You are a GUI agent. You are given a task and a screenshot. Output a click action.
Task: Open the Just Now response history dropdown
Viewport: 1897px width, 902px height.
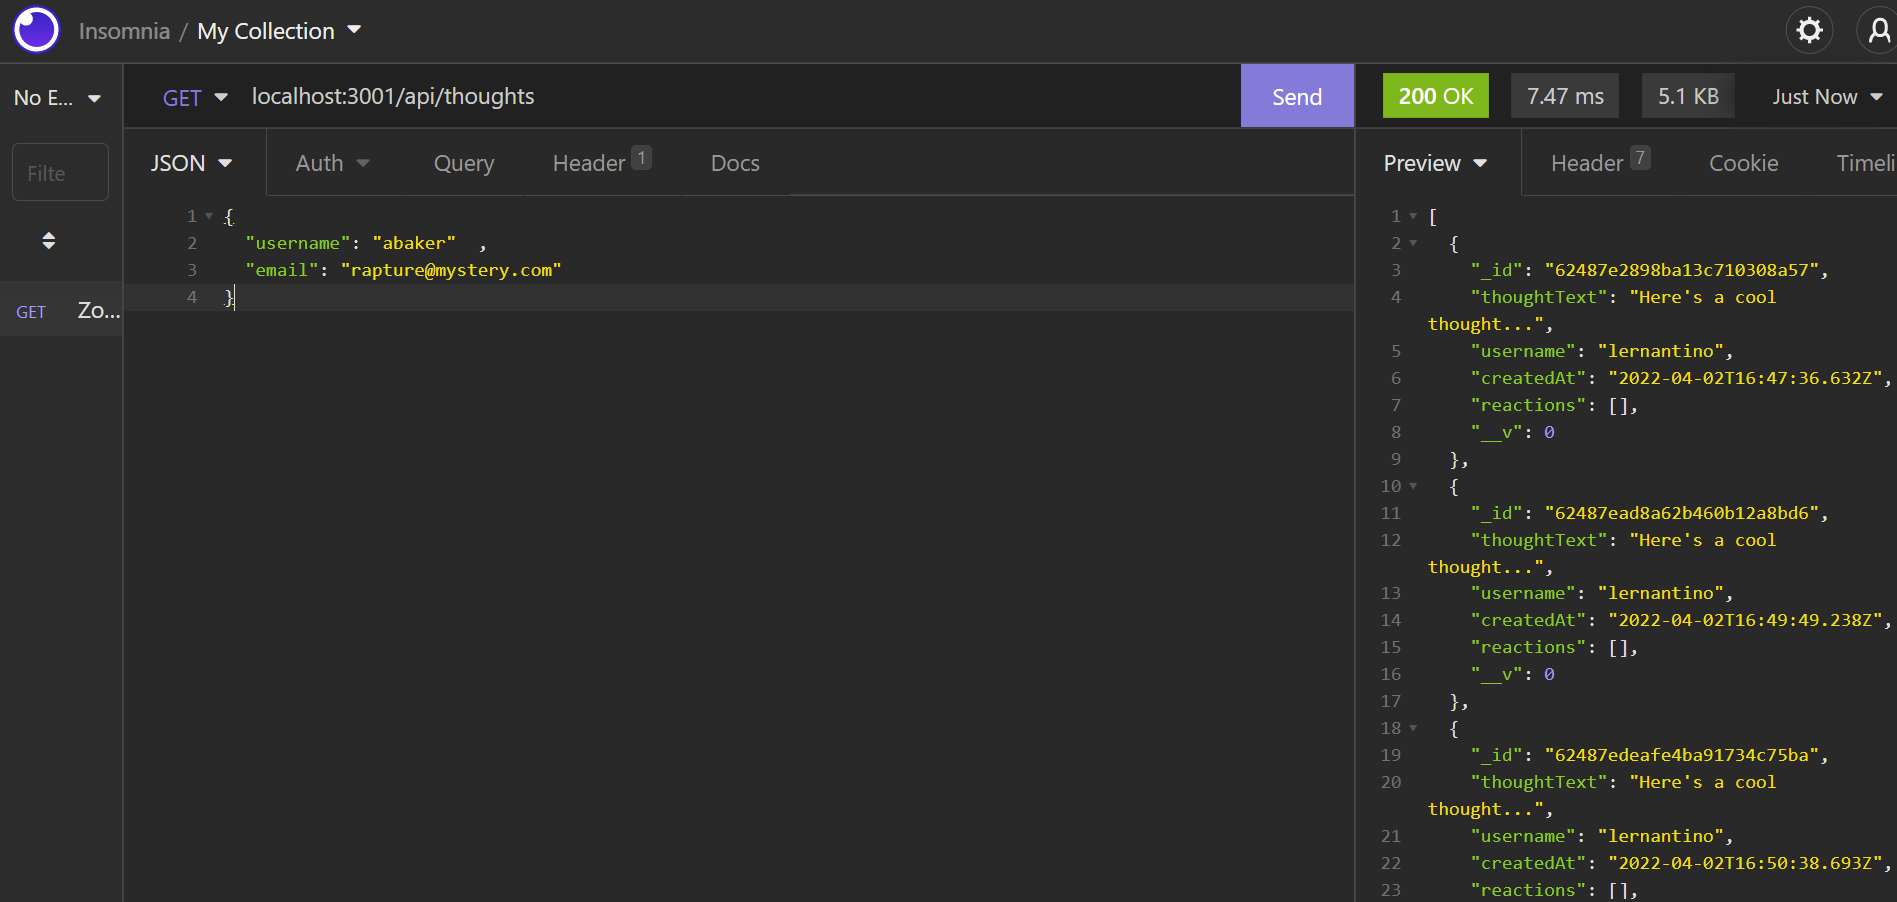[x=1827, y=96]
